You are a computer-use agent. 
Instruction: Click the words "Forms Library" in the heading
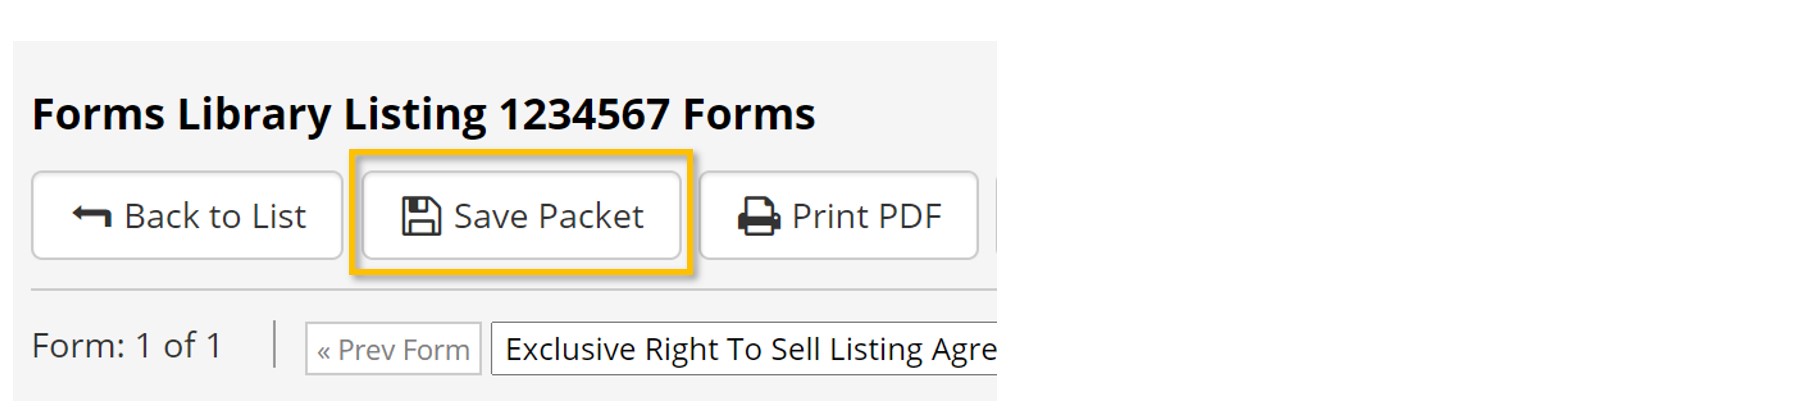pos(180,114)
